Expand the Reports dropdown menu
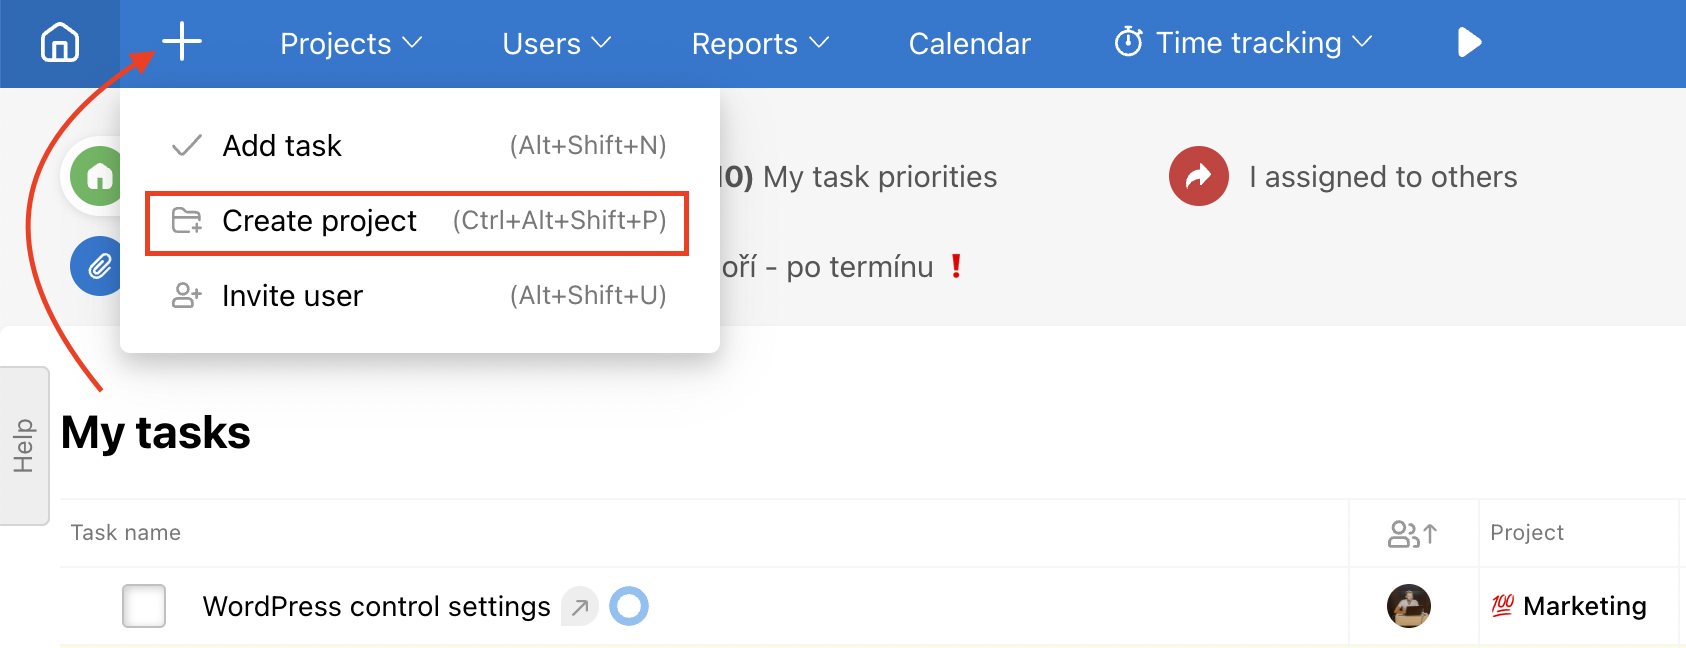The width and height of the screenshot is (1686, 648). [x=760, y=43]
